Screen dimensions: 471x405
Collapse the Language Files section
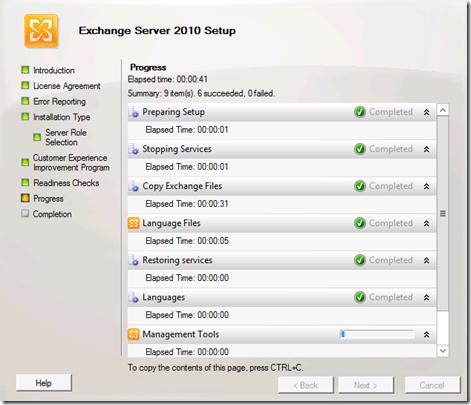426,223
